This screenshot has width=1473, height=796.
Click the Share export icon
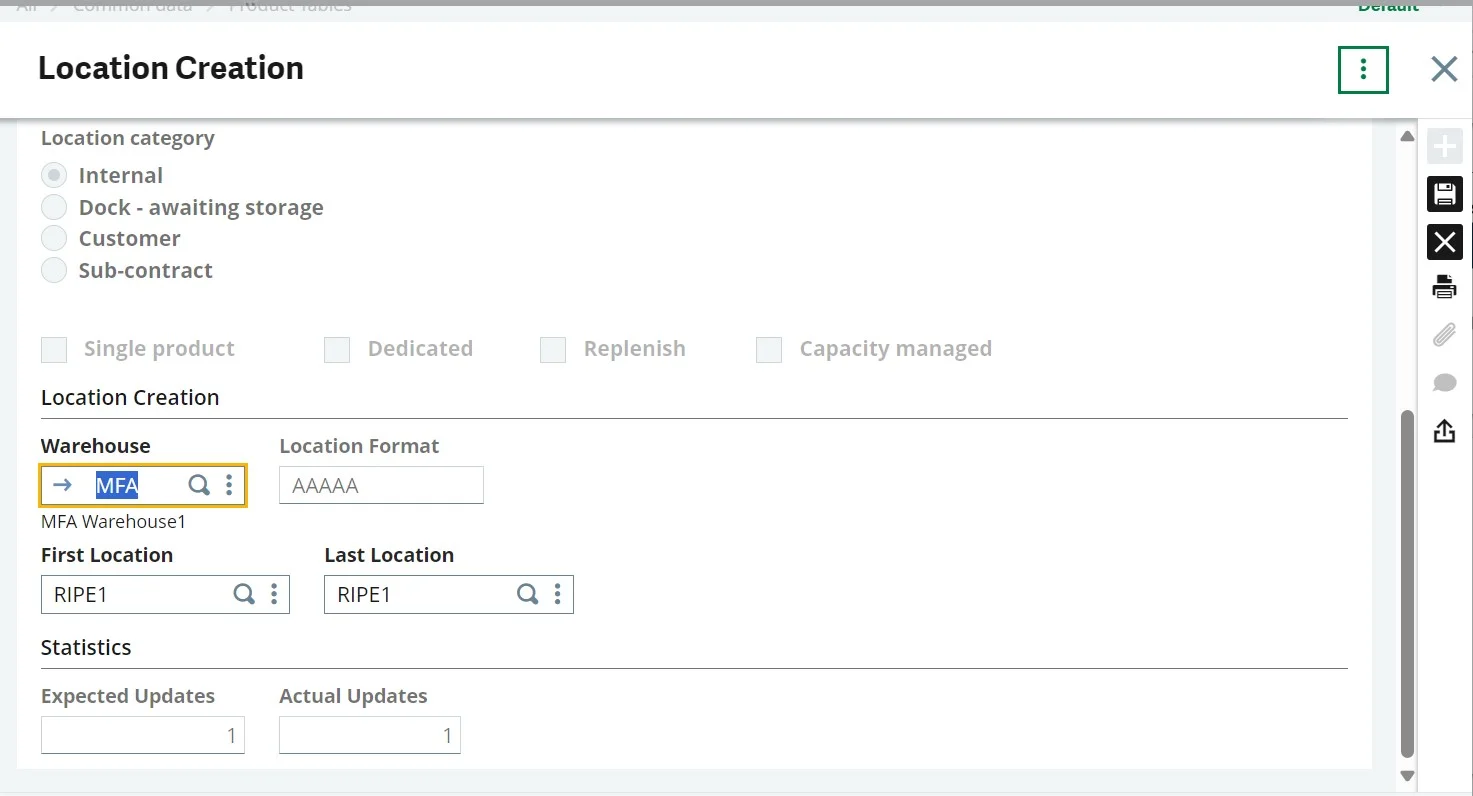pos(1444,430)
